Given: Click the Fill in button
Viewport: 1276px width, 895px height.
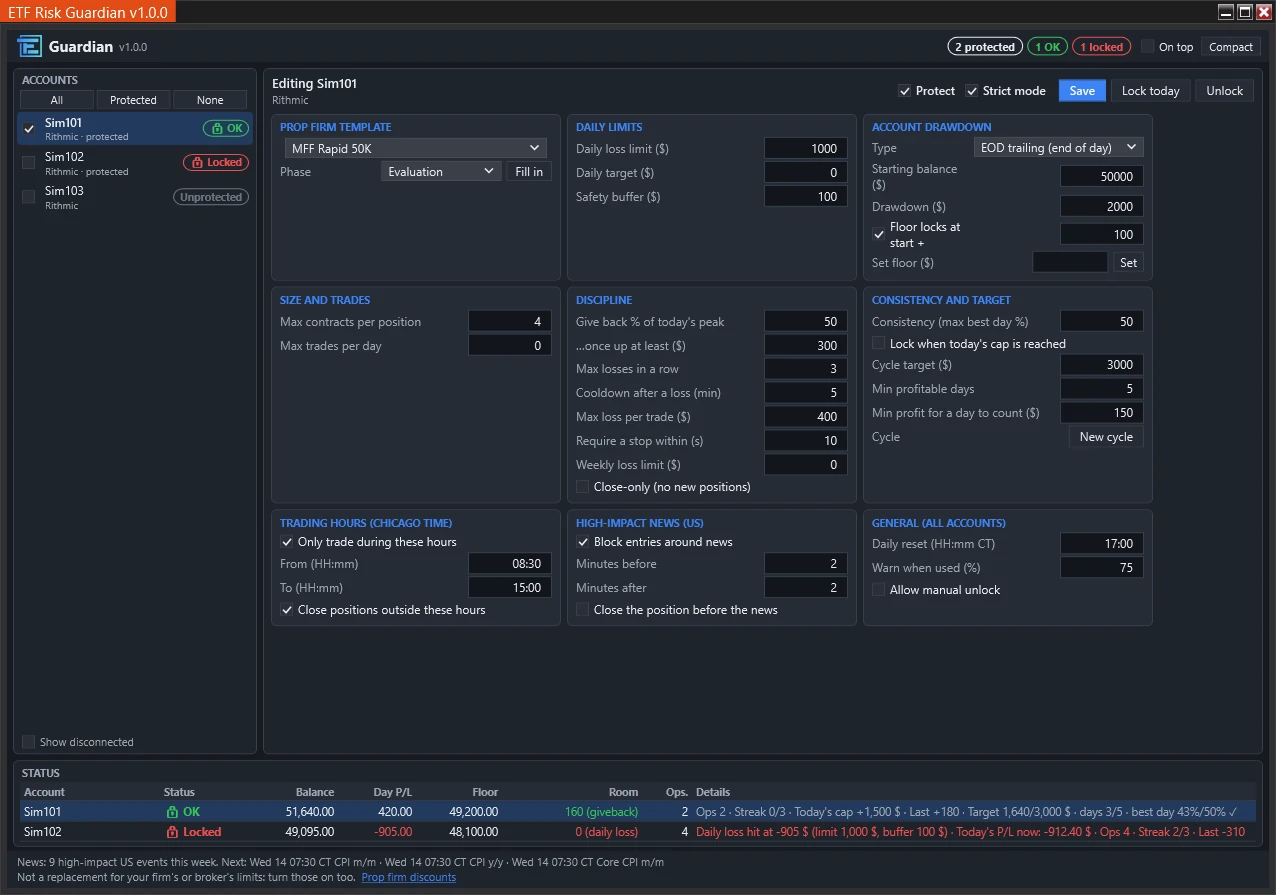Looking at the screenshot, I should [529, 172].
